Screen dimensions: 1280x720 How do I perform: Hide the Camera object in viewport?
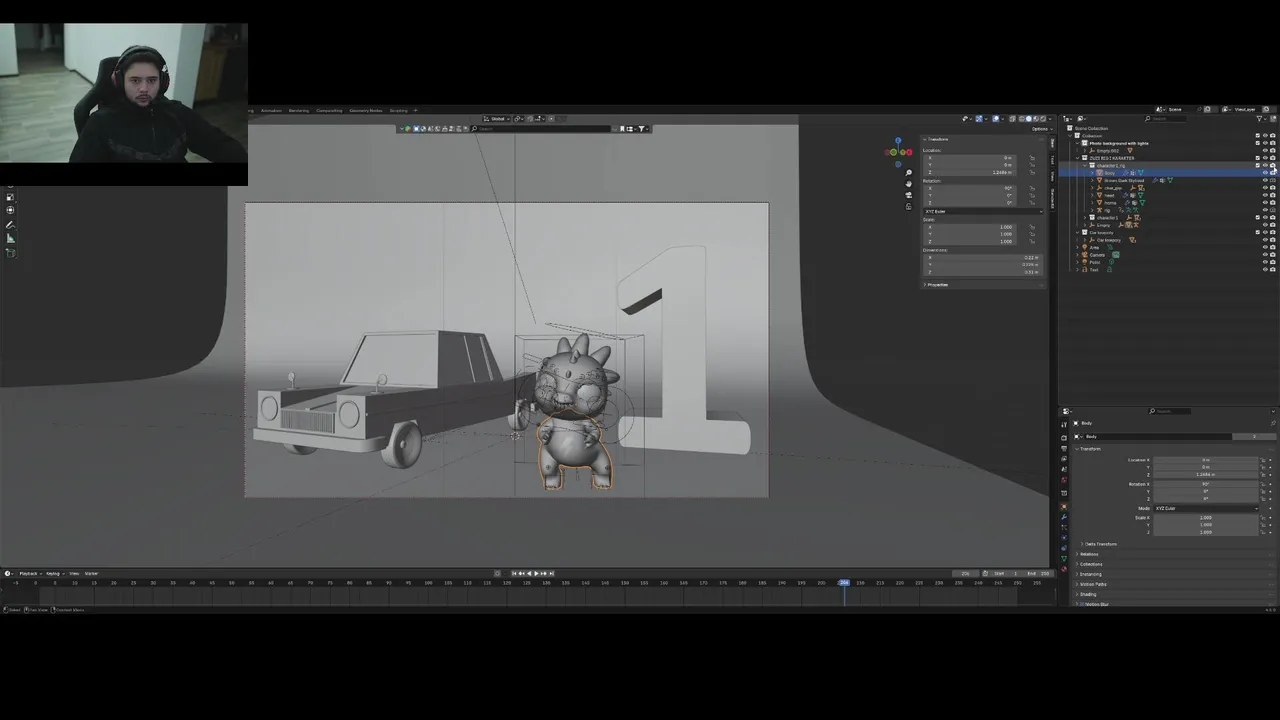pos(1265,255)
